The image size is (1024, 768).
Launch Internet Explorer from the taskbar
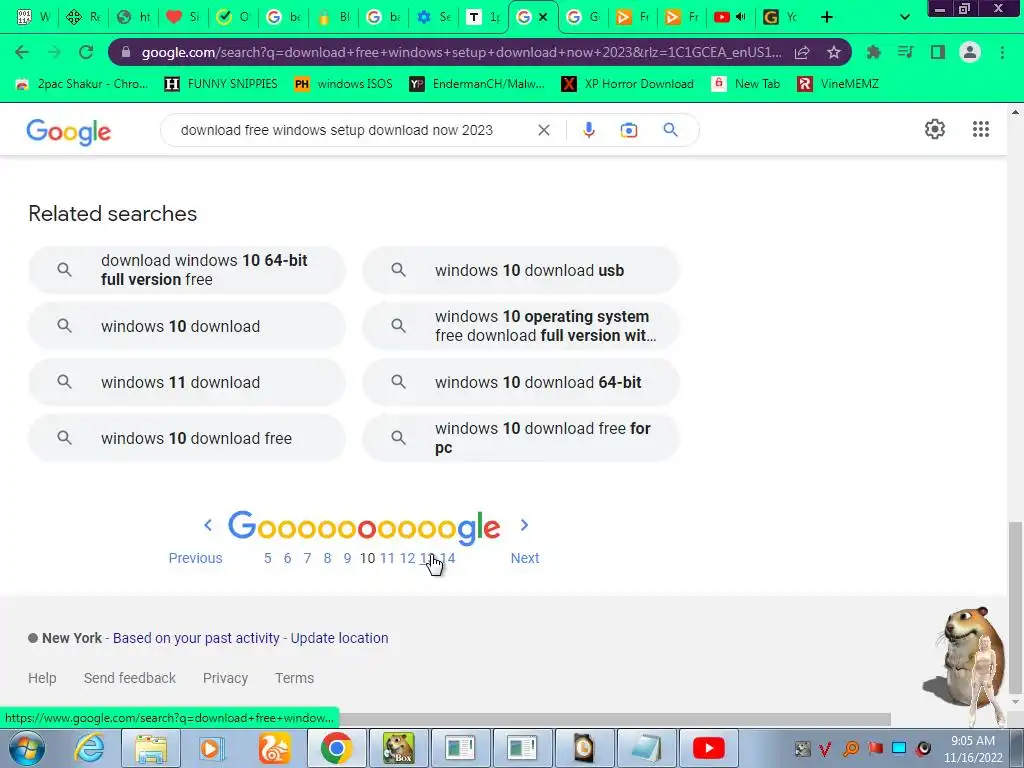[x=89, y=748]
